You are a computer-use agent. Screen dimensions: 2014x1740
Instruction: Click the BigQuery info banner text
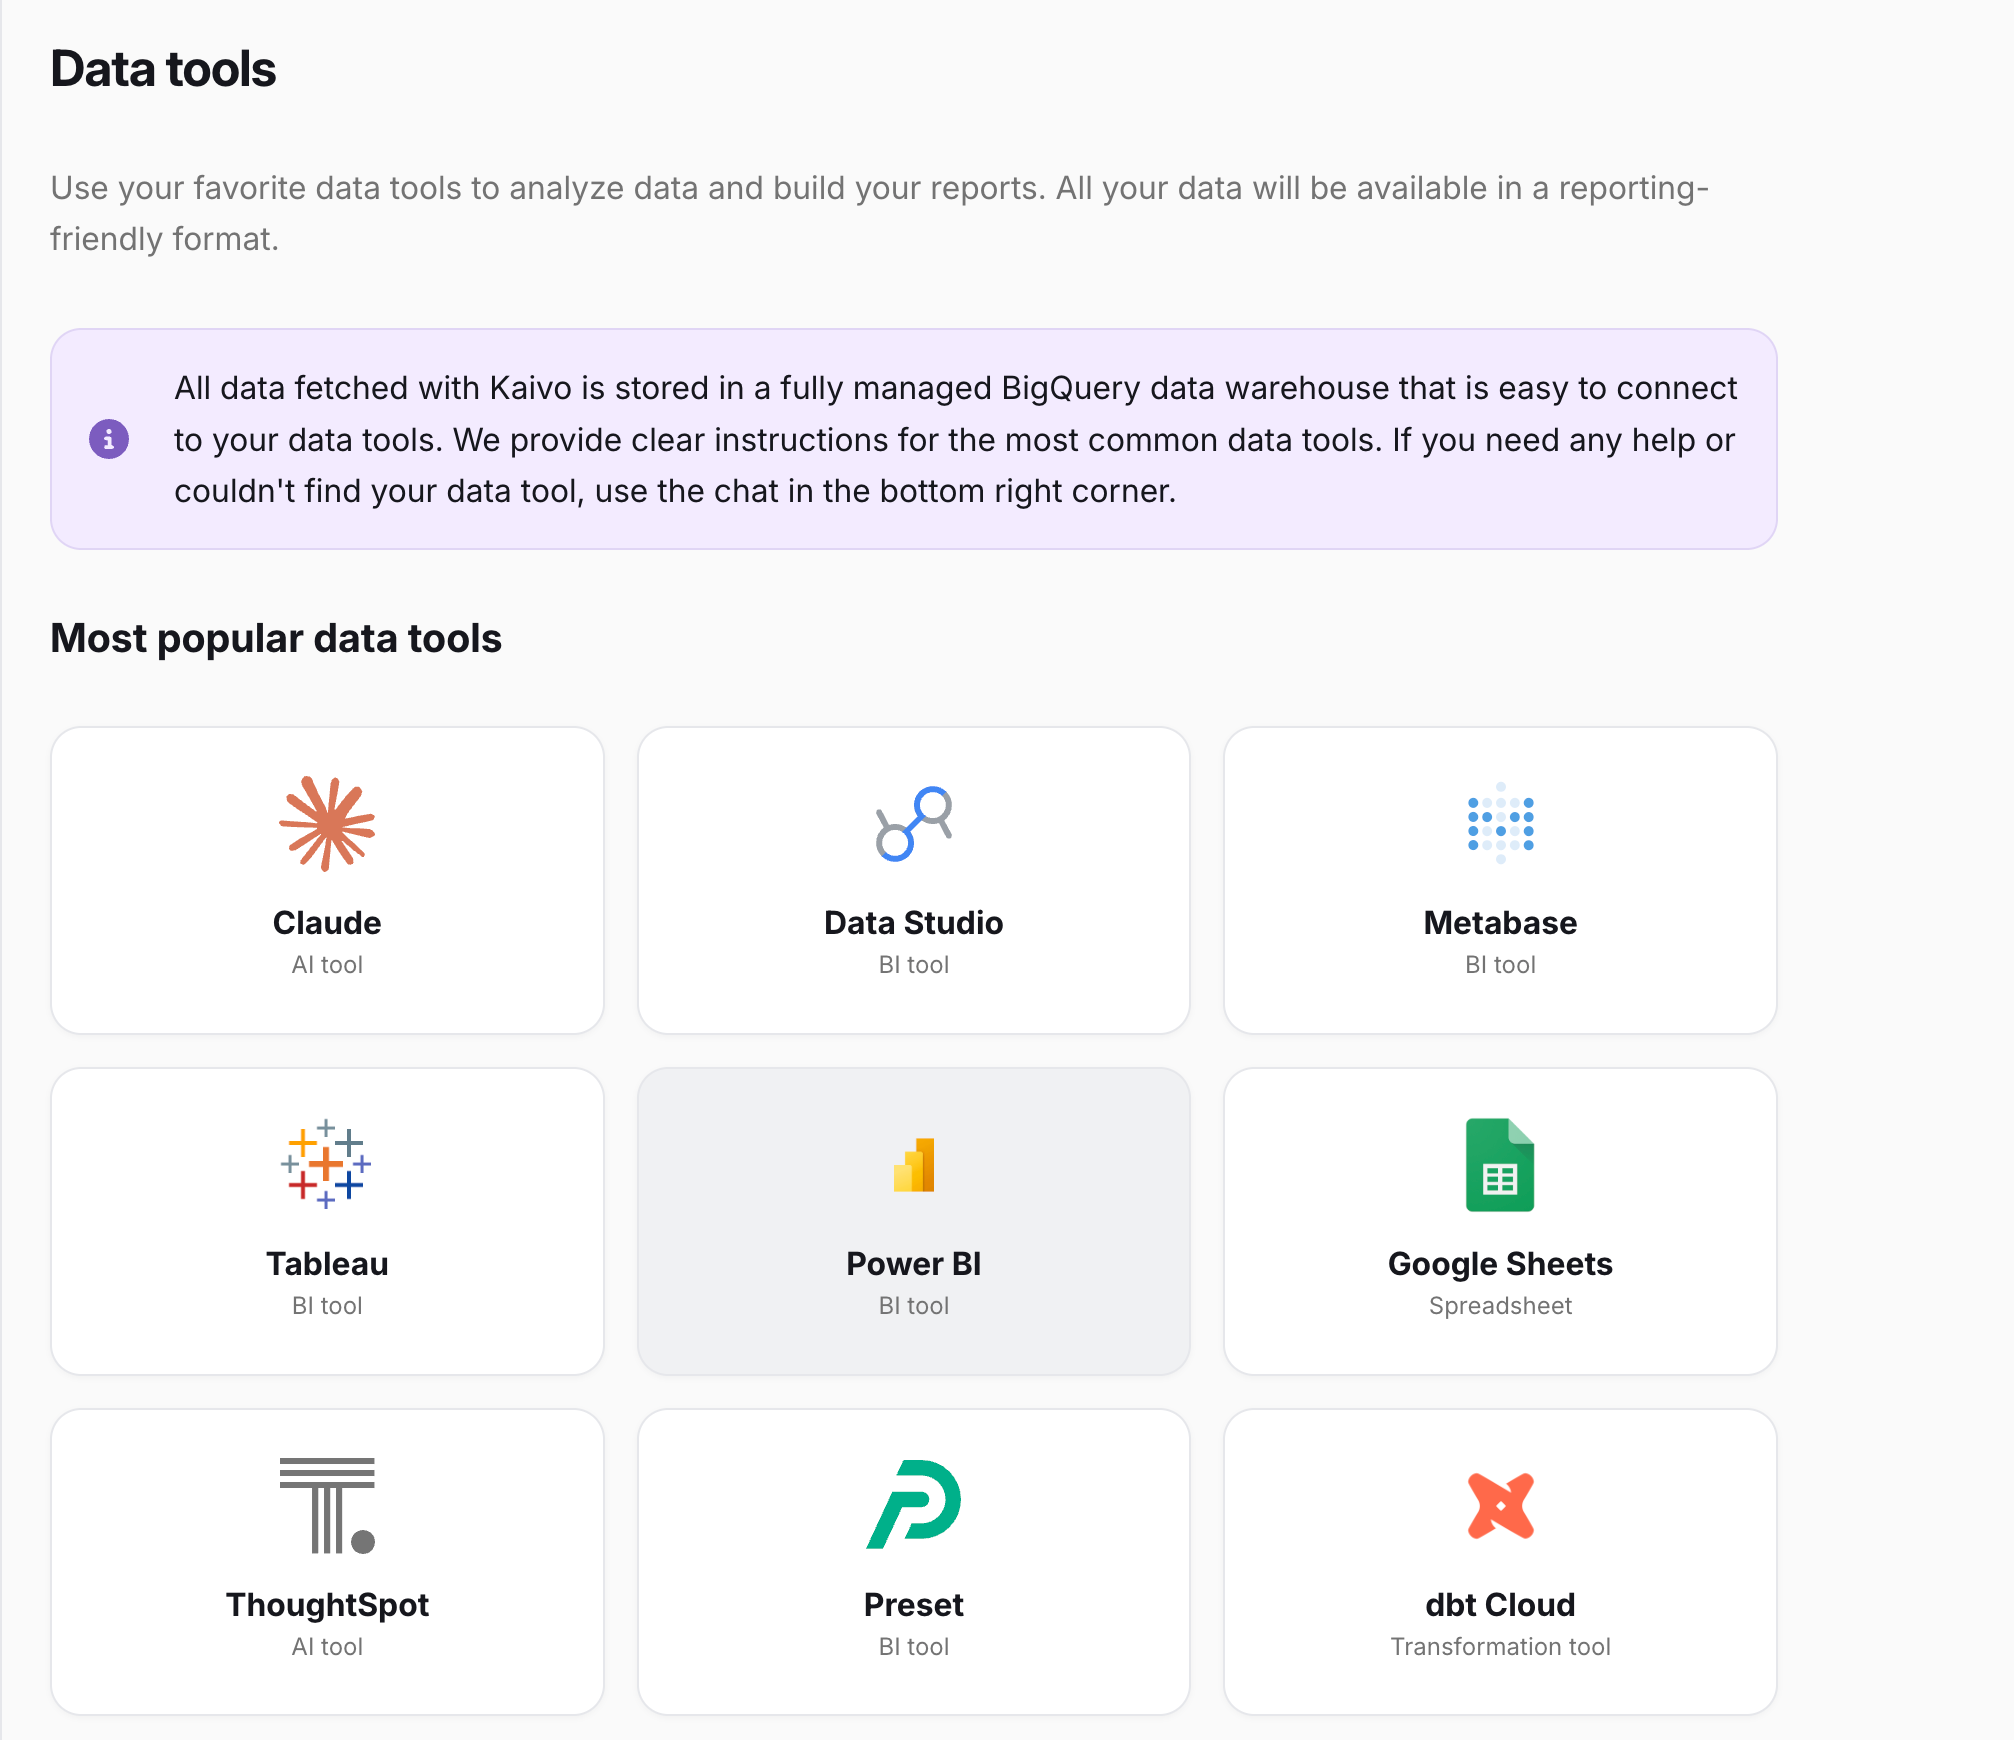click(955, 439)
